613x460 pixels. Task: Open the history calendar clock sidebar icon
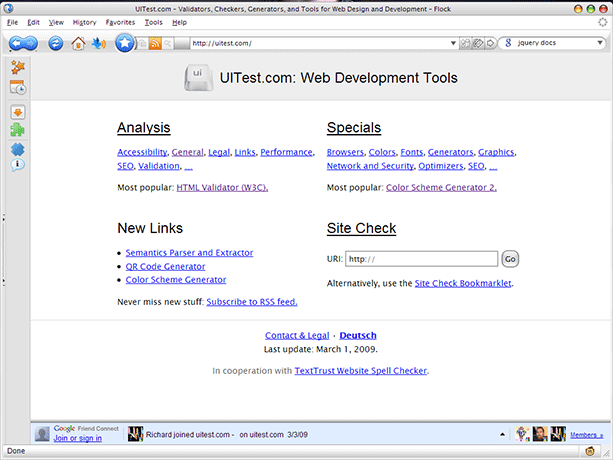point(17,88)
